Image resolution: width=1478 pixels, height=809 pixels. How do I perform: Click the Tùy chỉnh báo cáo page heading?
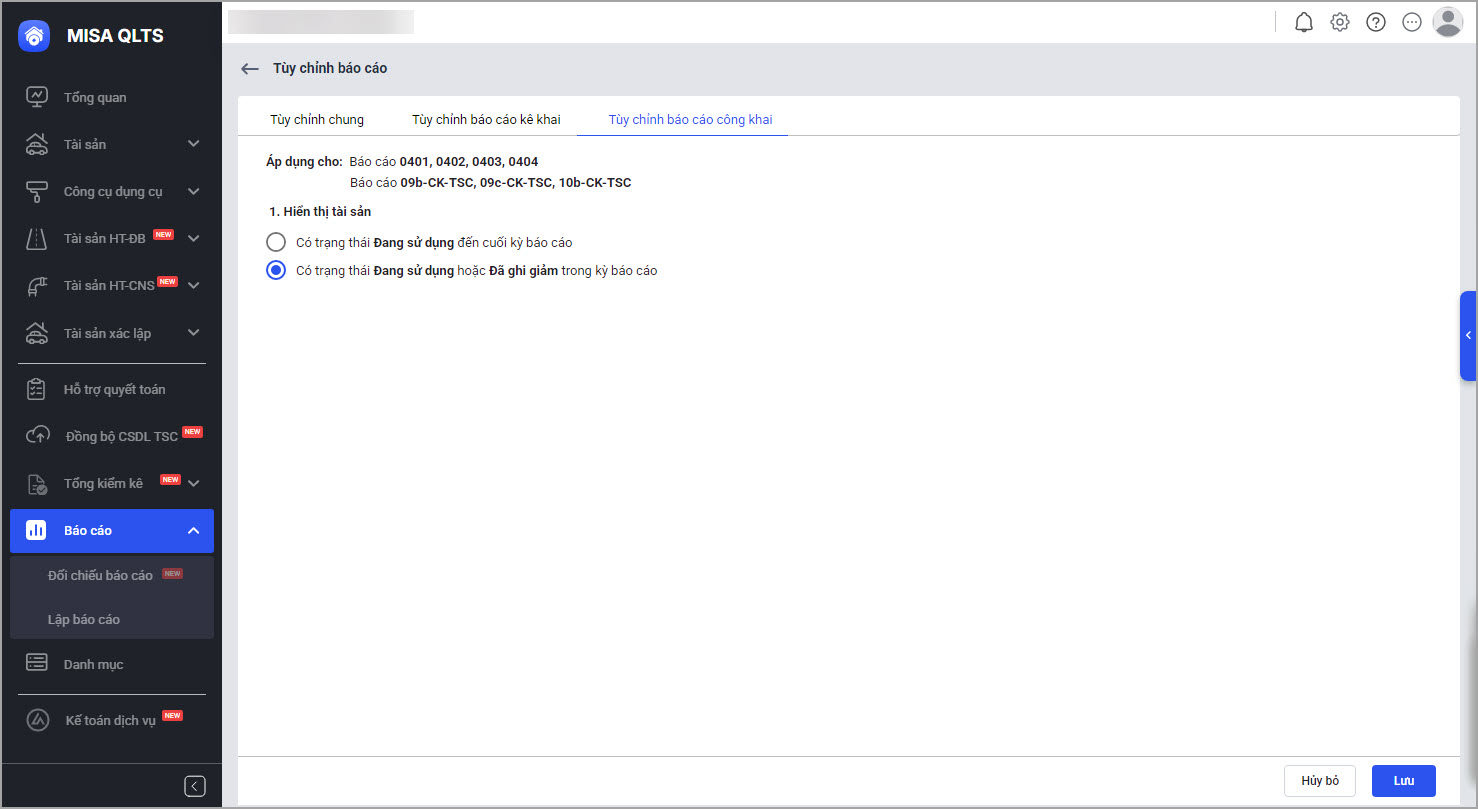pos(330,68)
